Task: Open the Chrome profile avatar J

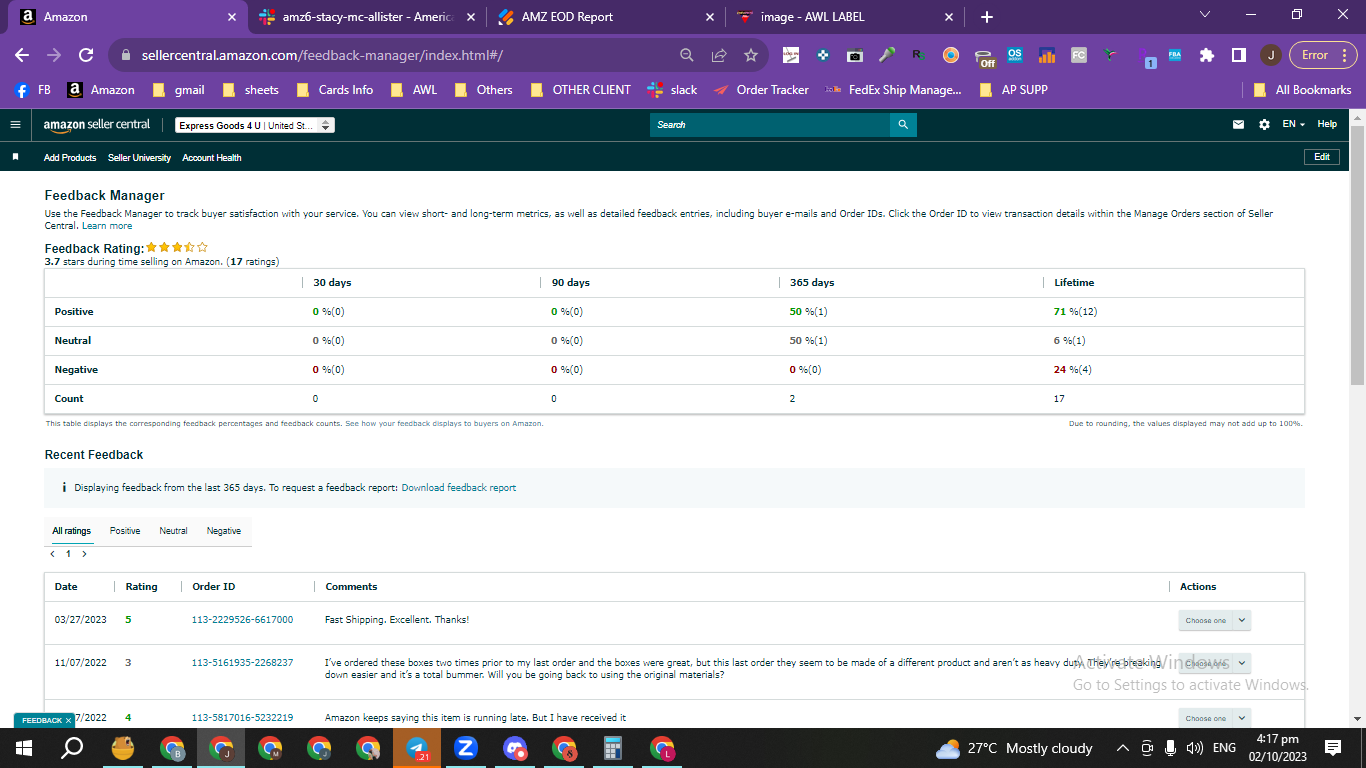Action: point(1270,55)
